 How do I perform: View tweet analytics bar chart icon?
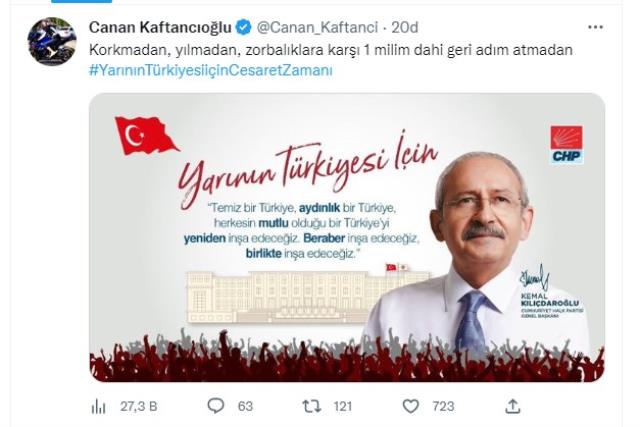pyautogui.click(x=98, y=406)
